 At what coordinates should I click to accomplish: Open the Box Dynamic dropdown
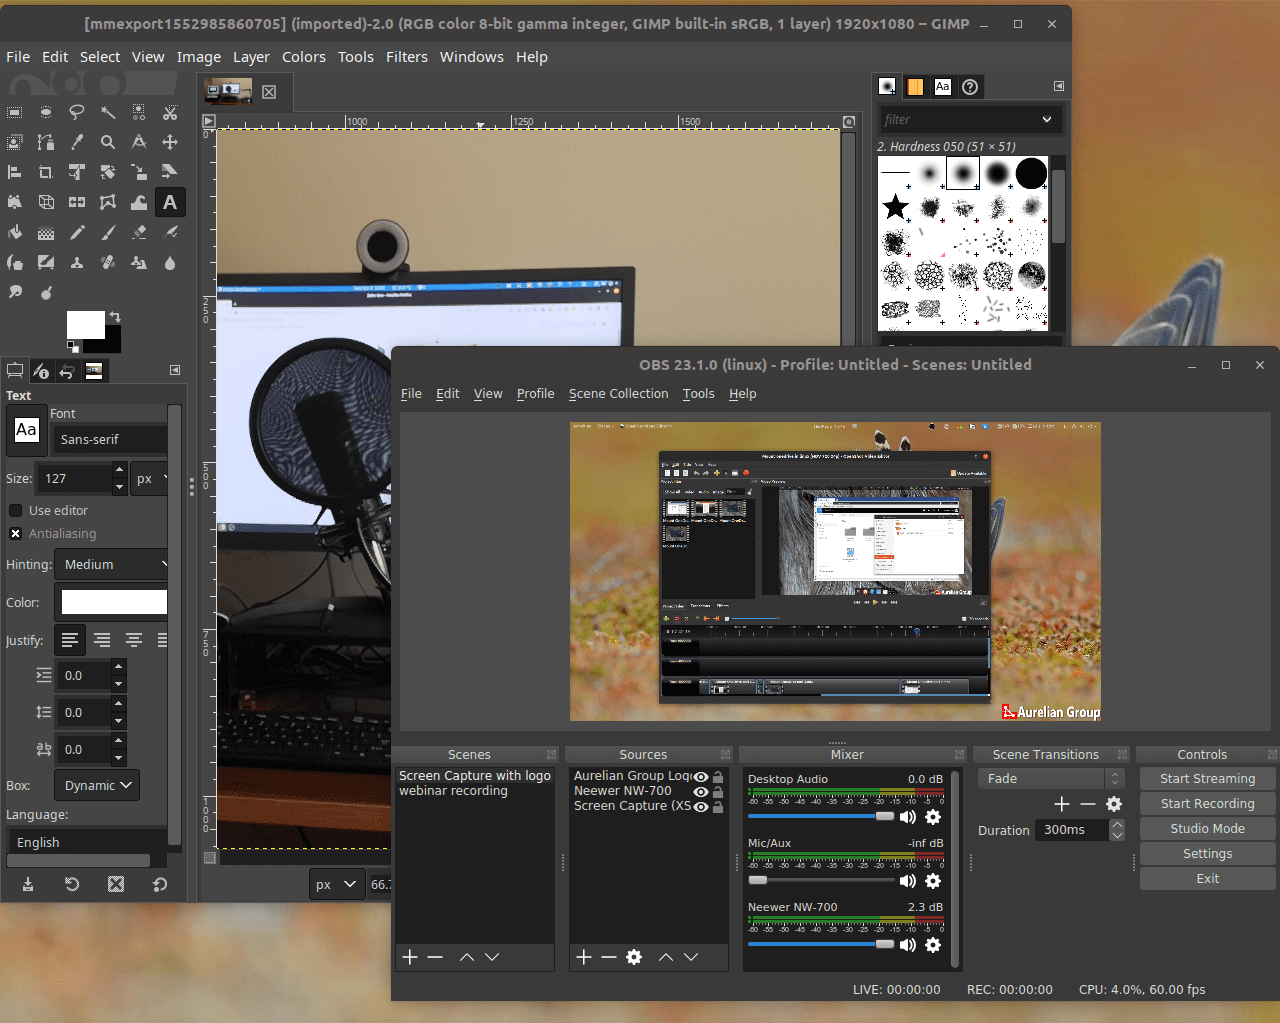tap(97, 785)
